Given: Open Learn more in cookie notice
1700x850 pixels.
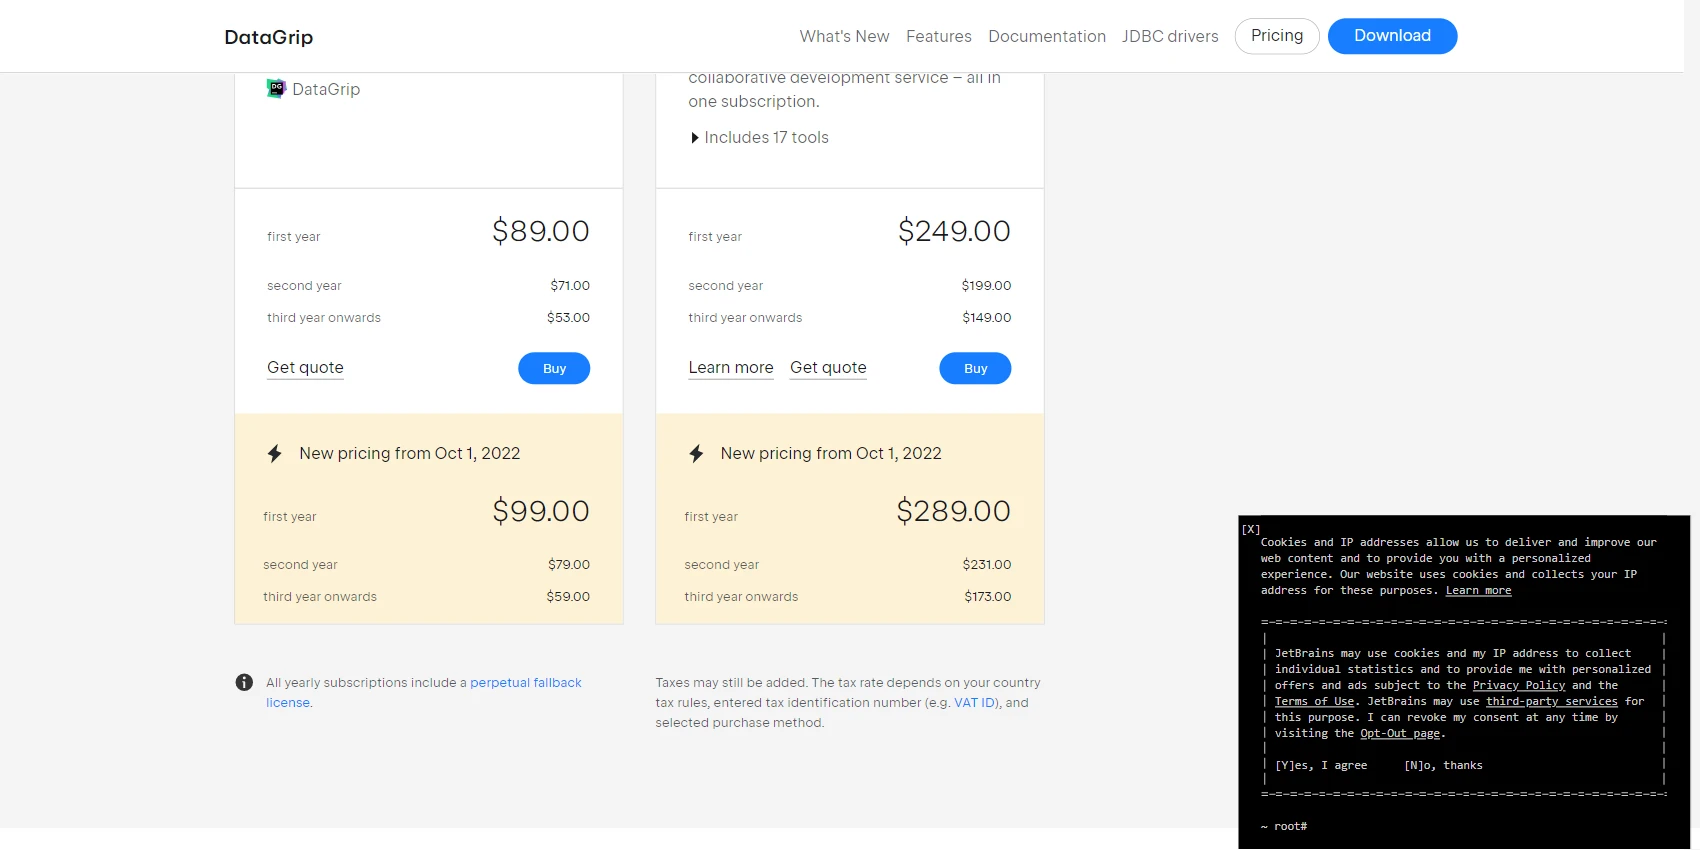Looking at the screenshot, I should pyautogui.click(x=1478, y=591).
